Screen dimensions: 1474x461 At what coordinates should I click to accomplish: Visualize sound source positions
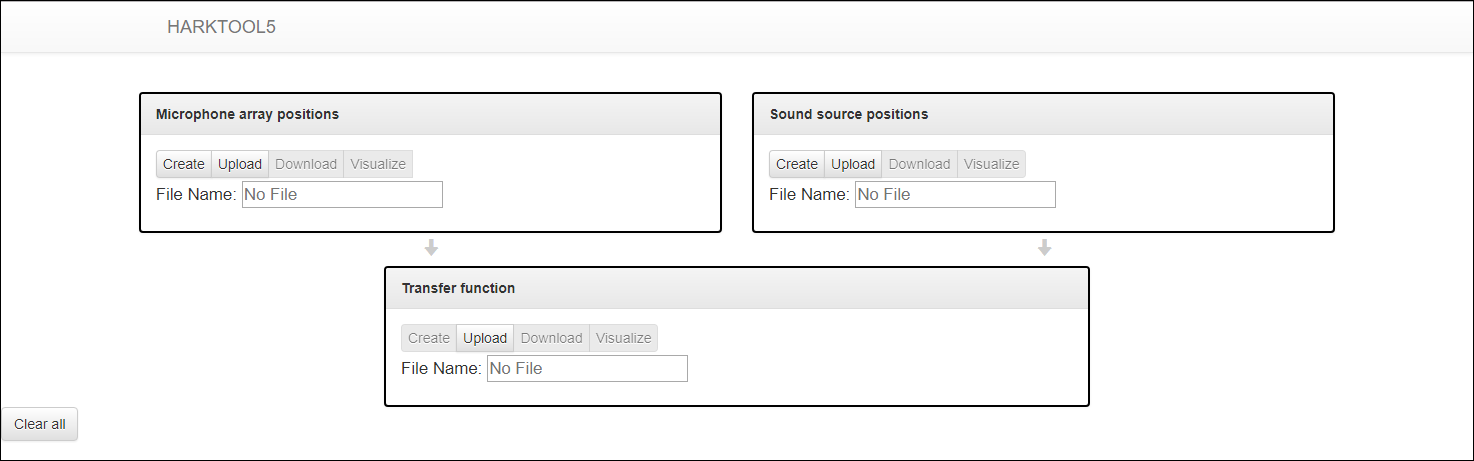[x=991, y=164]
